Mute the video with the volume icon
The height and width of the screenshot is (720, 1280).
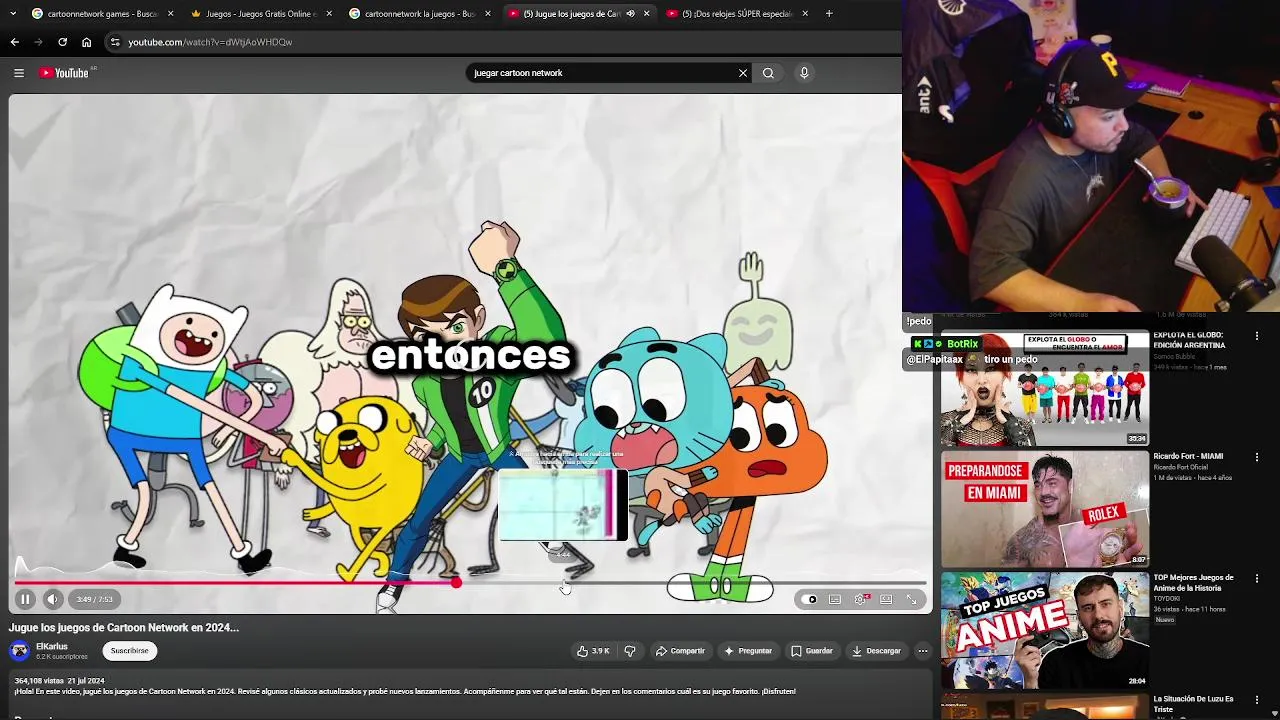[53, 599]
